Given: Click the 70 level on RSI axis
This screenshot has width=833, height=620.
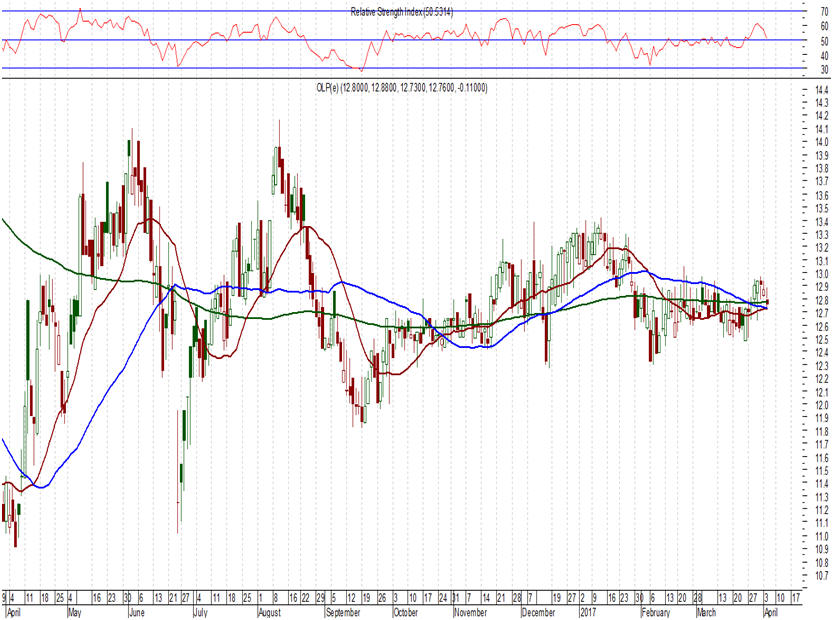Looking at the screenshot, I should [x=796, y=12].
